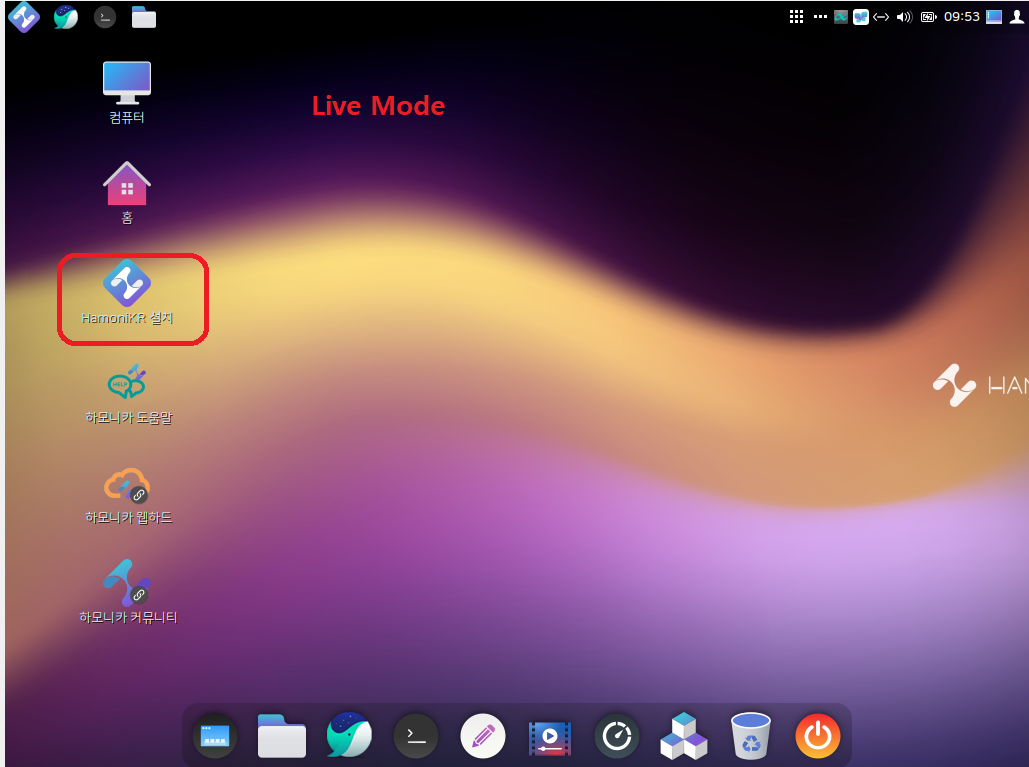Open the trash bin in the dock

(751, 736)
